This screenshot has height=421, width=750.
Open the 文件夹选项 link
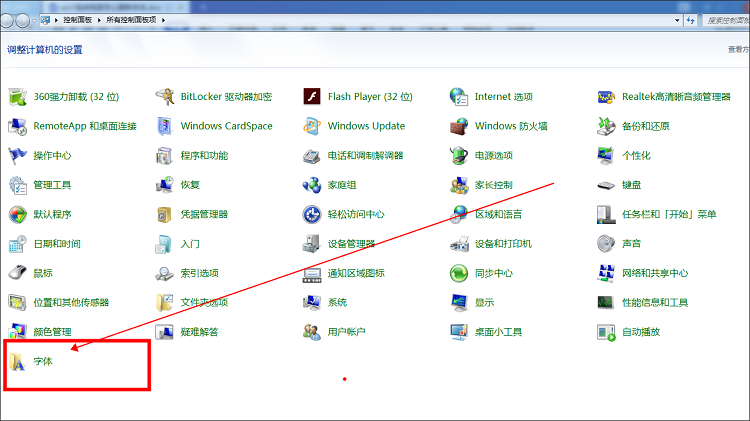click(204, 302)
